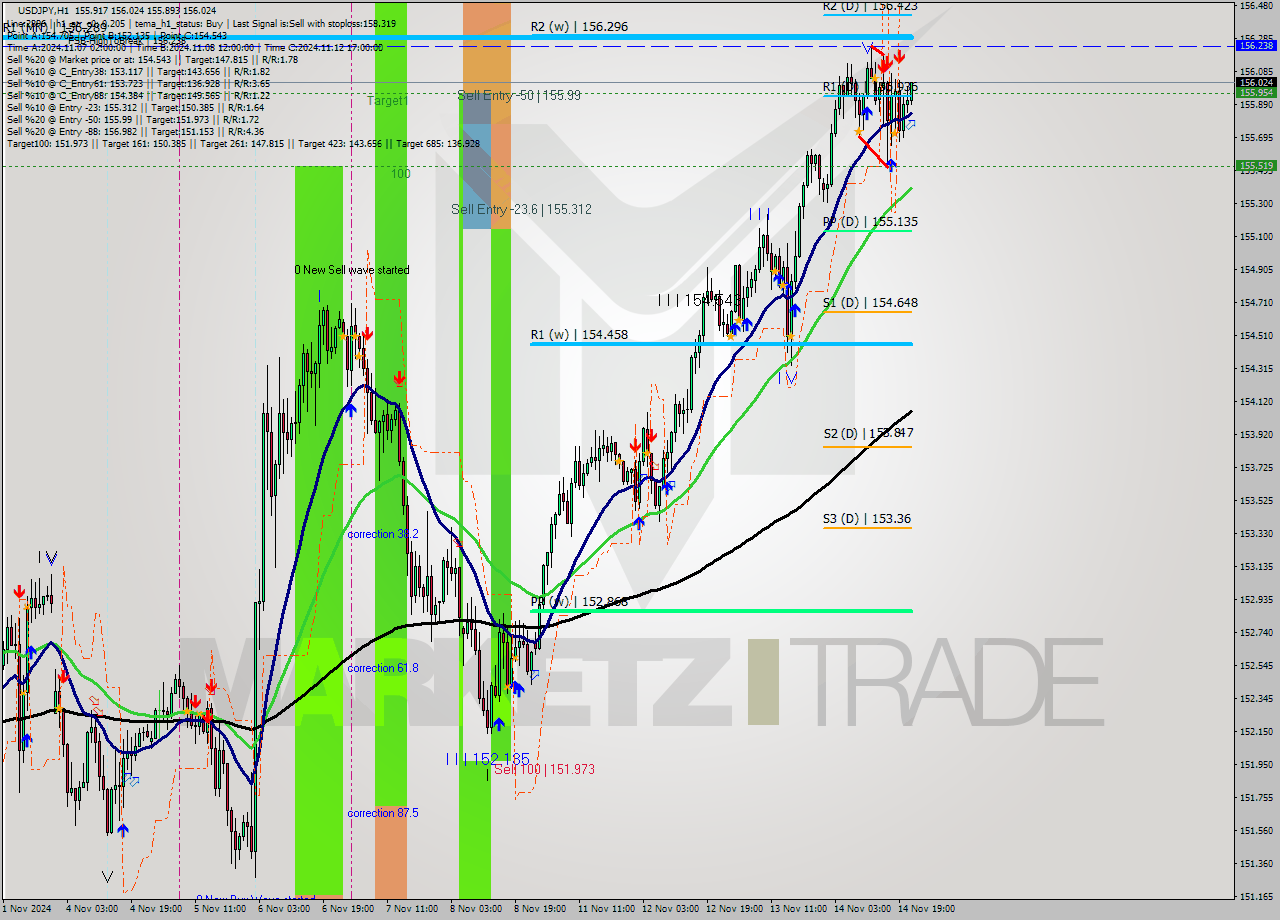The width and height of the screenshot is (1280, 920).
Task: Click 'Sell %20 @ Entry -50: 155.99' line
Action: coord(132,120)
